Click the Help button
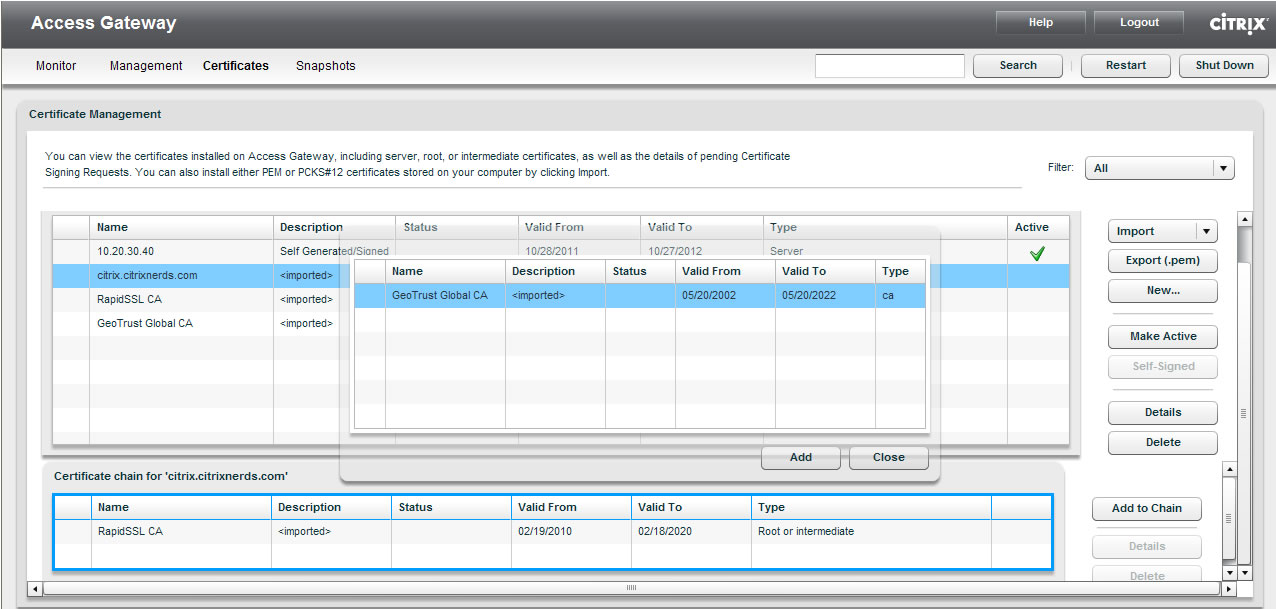The width and height of the screenshot is (1276, 609). coord(1041,23)
